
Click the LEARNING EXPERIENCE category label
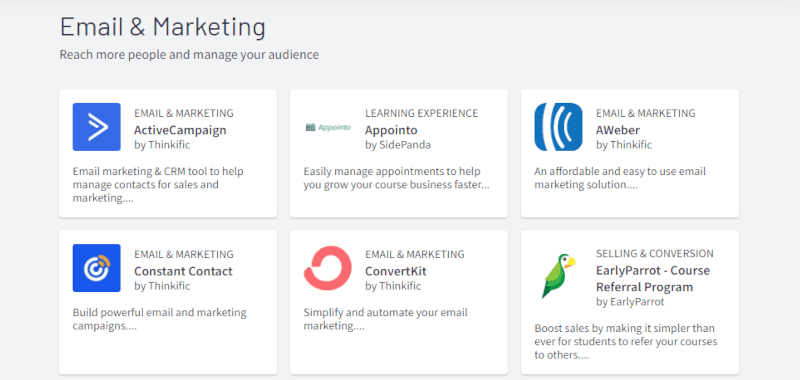click(421, 113)
